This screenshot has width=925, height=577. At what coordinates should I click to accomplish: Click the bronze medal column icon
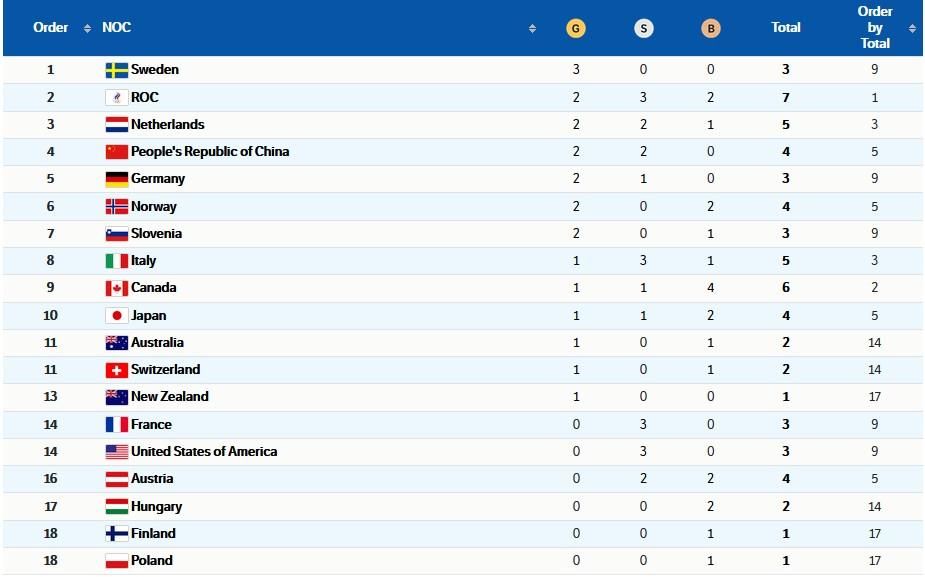pos(711,28)
